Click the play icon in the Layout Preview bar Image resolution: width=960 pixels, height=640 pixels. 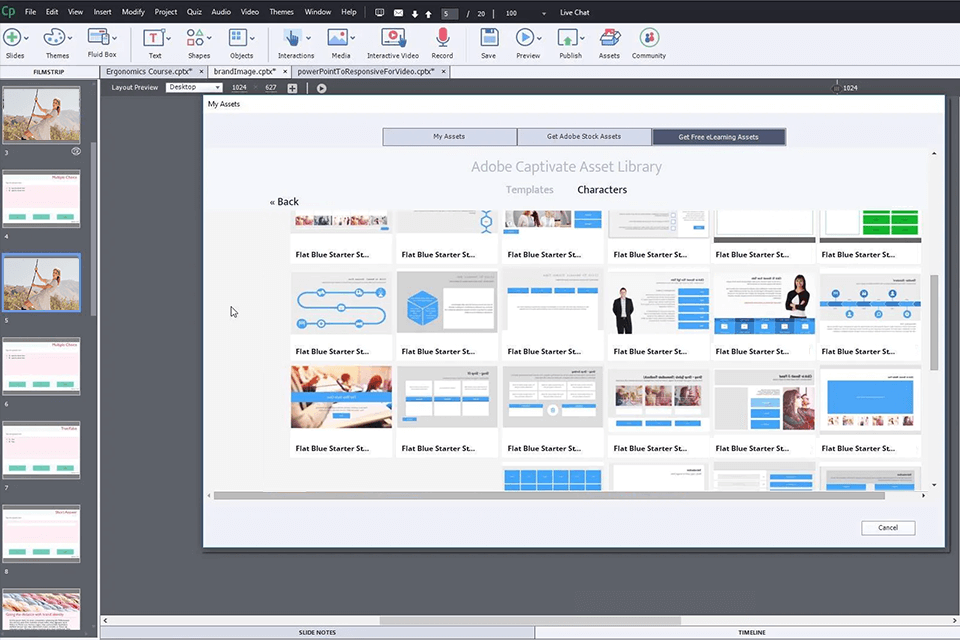click(x=321, y=88)
